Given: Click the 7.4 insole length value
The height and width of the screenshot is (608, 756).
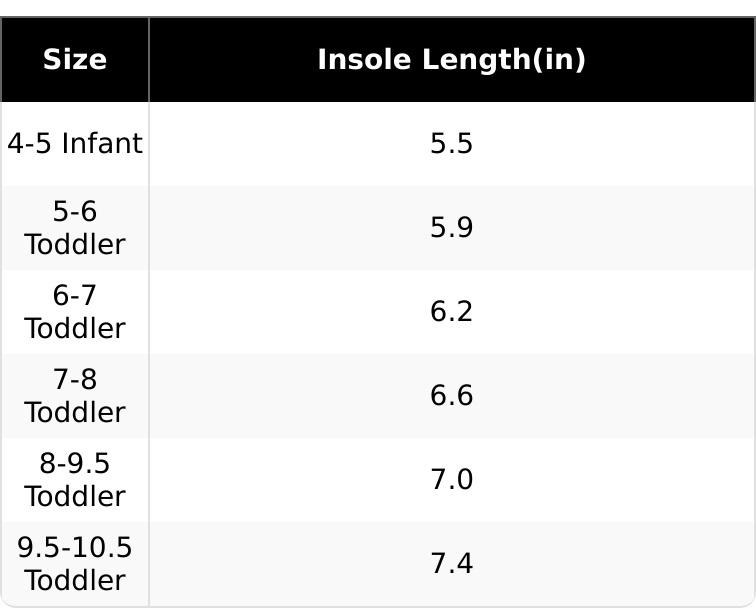Looking at the screenshot, I should pyautogui.click(x=451, y=564).
